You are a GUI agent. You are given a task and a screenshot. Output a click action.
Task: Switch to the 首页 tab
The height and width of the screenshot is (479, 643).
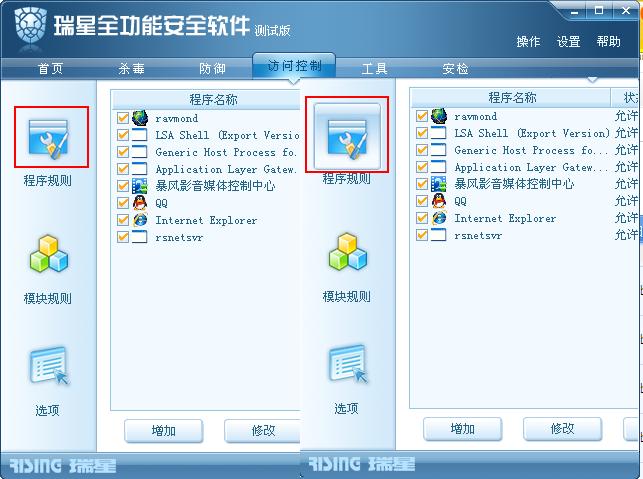[x=51, y=68]
